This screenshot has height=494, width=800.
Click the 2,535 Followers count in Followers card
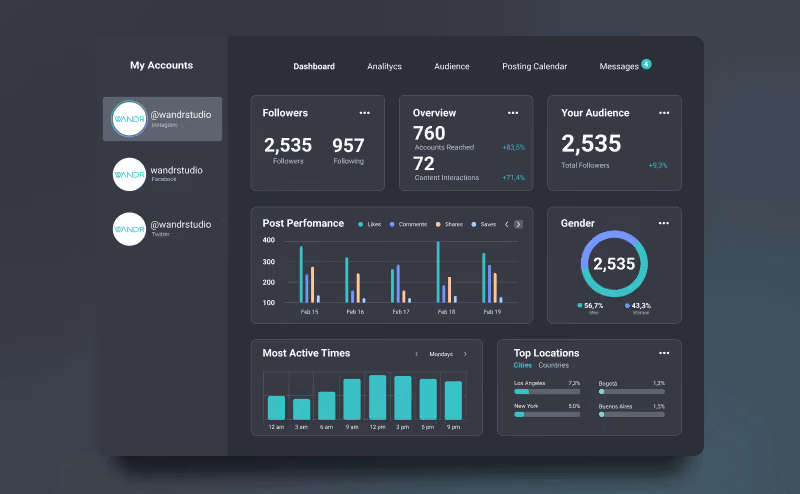[288, 145]
